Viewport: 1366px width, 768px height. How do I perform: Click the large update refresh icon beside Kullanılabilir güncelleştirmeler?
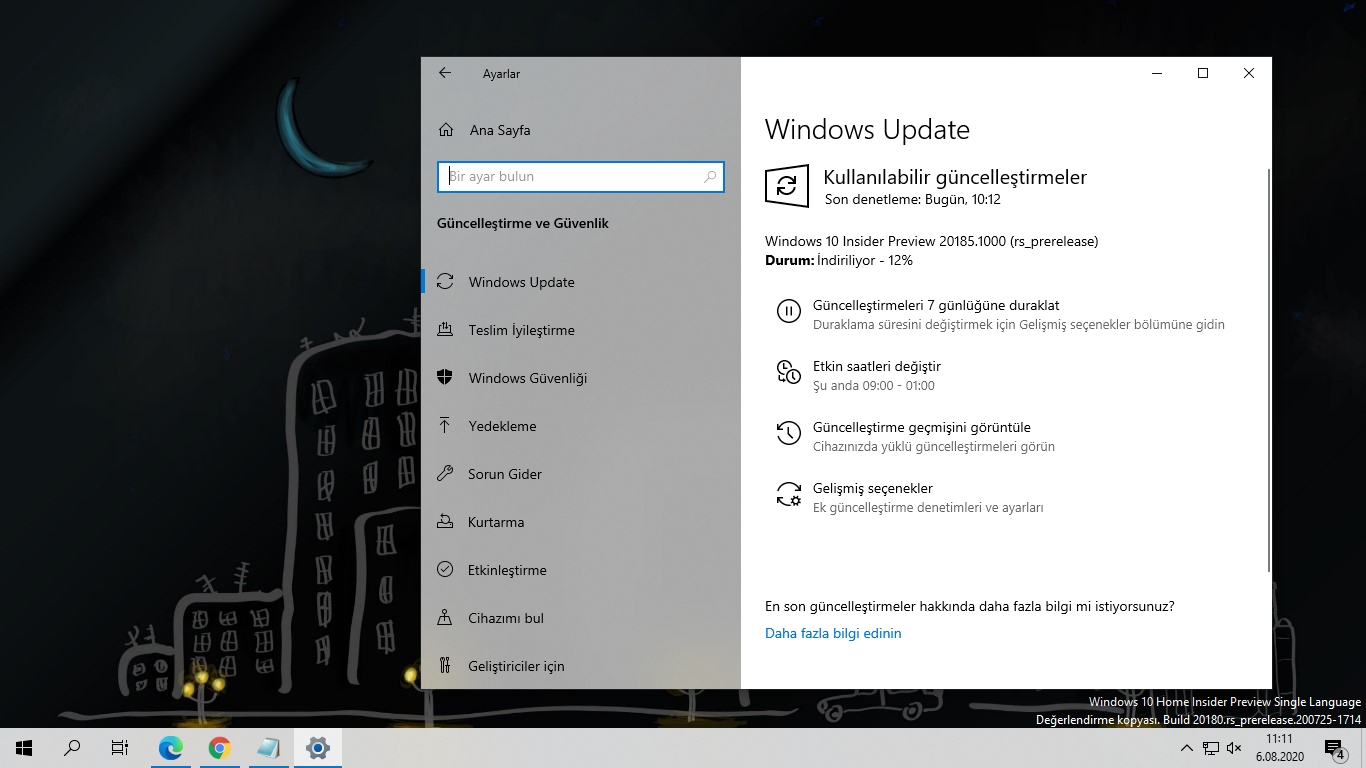click(x=787, y=186)
